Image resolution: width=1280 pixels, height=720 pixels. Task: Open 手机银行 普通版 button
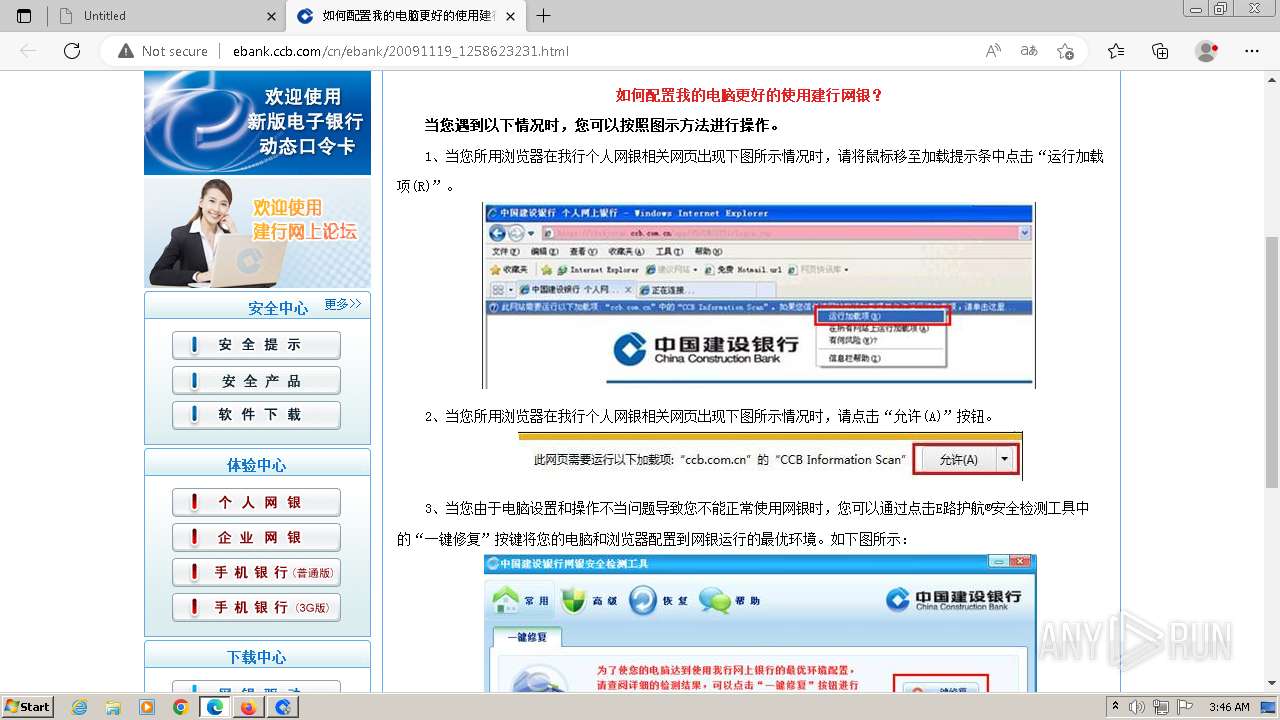click(256, 573)
